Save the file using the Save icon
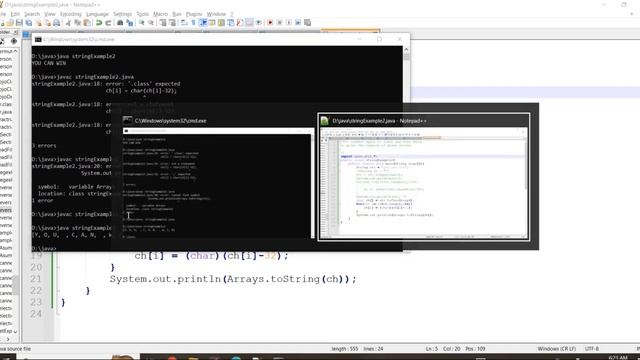 click(19, 23)
